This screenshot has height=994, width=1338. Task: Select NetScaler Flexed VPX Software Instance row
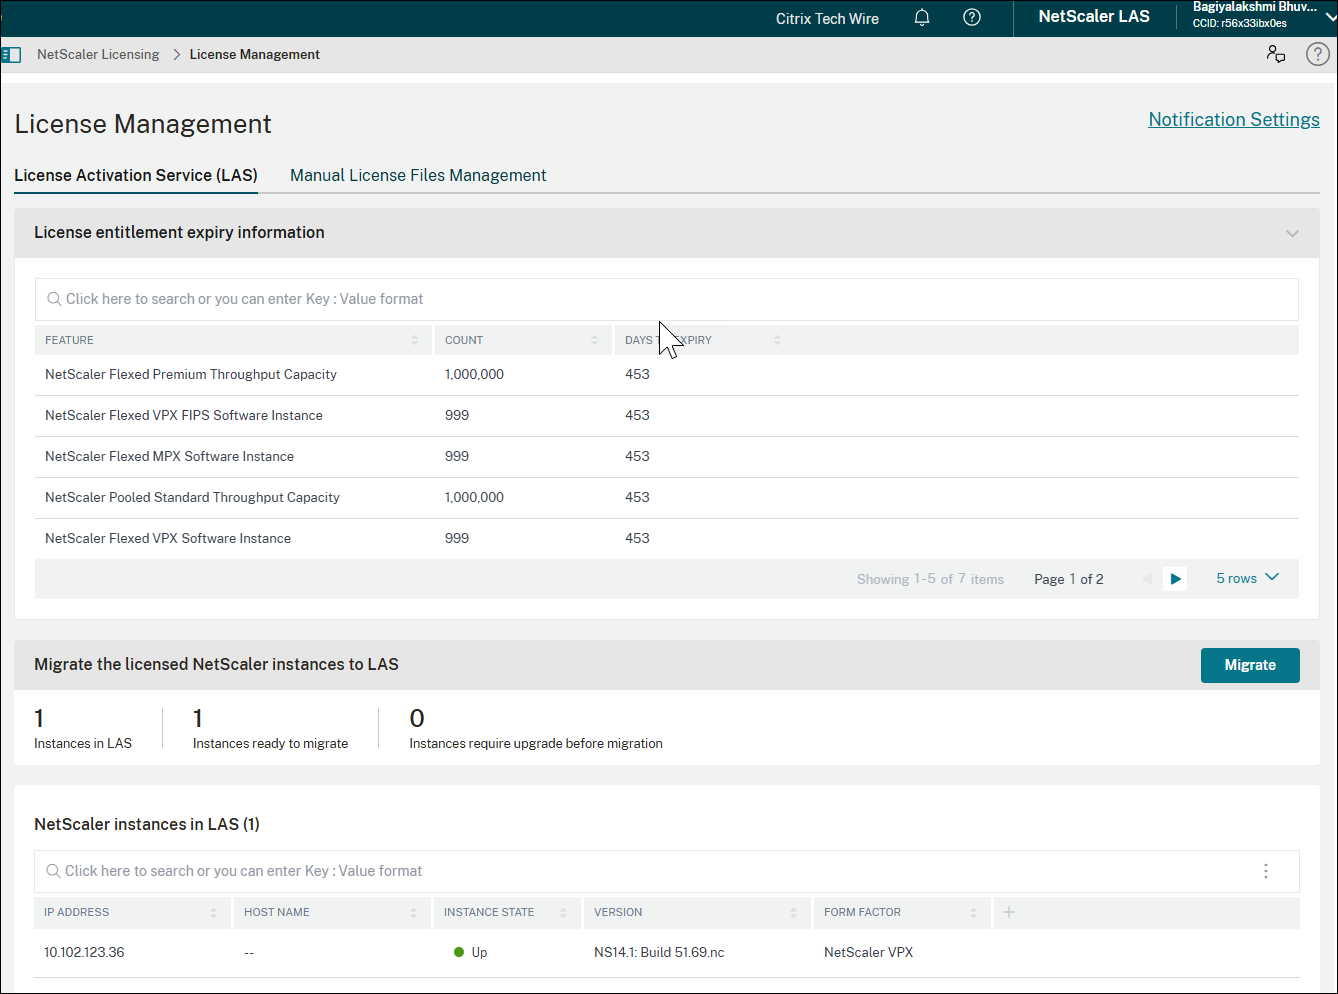pyautogui.click(x=667, y=539)
